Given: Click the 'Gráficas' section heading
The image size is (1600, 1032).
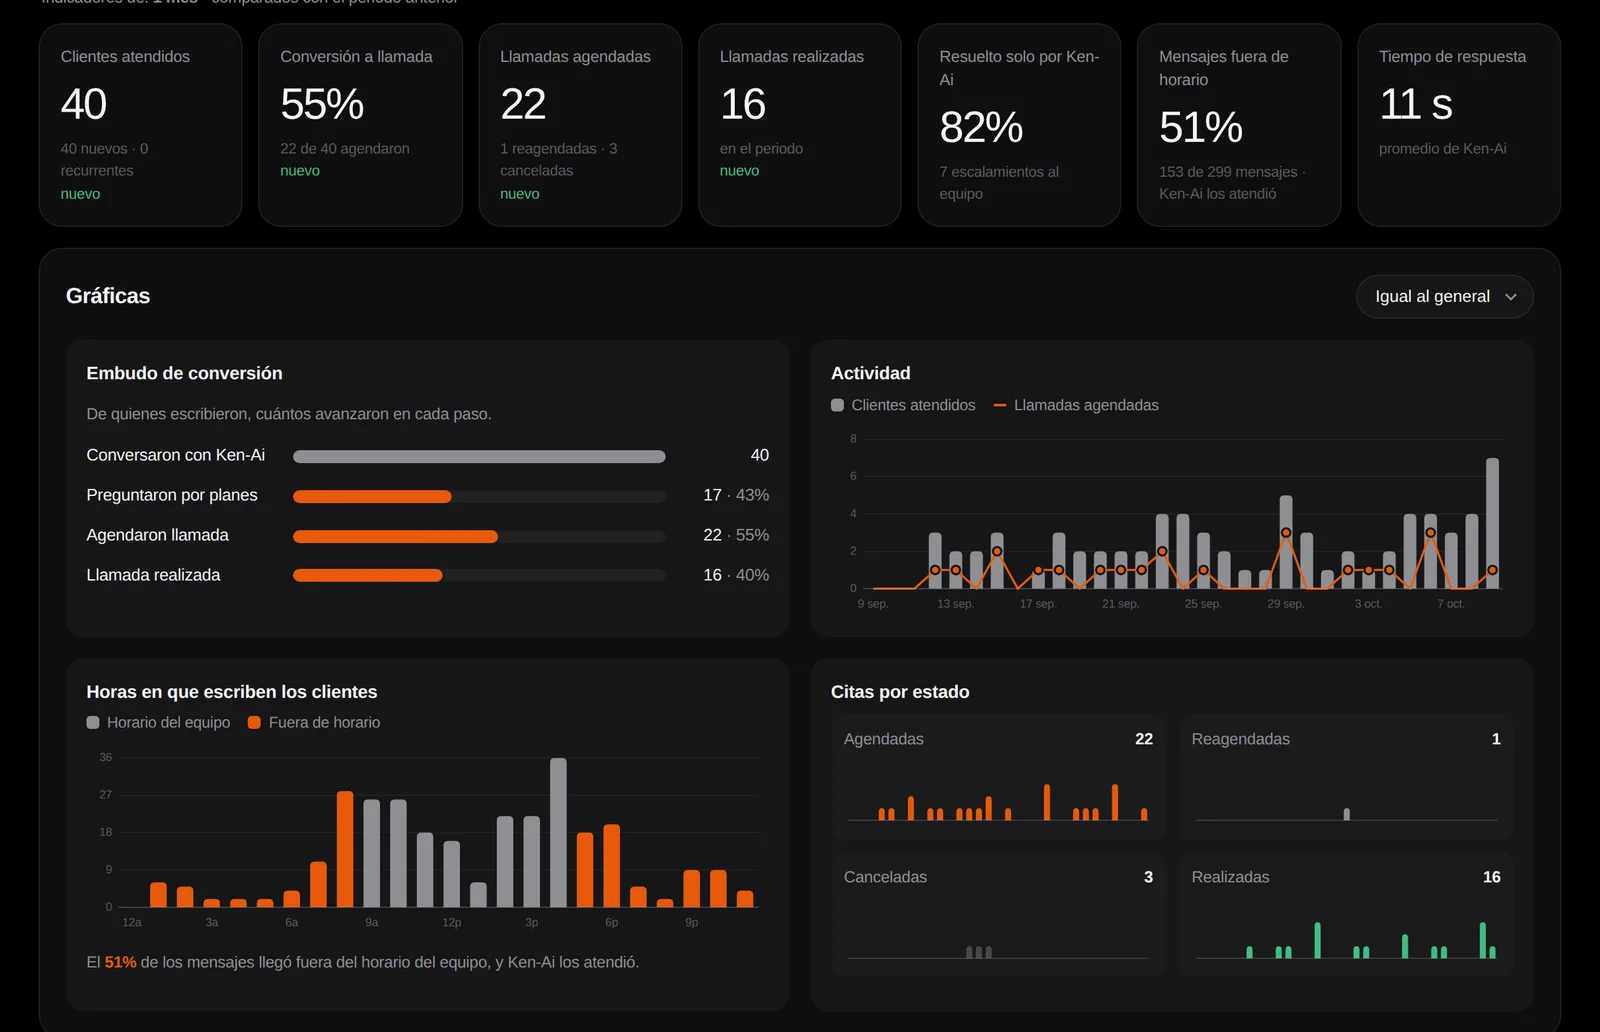Looking at the screenshot, I should pyautogui.click(x=108, y=296).
